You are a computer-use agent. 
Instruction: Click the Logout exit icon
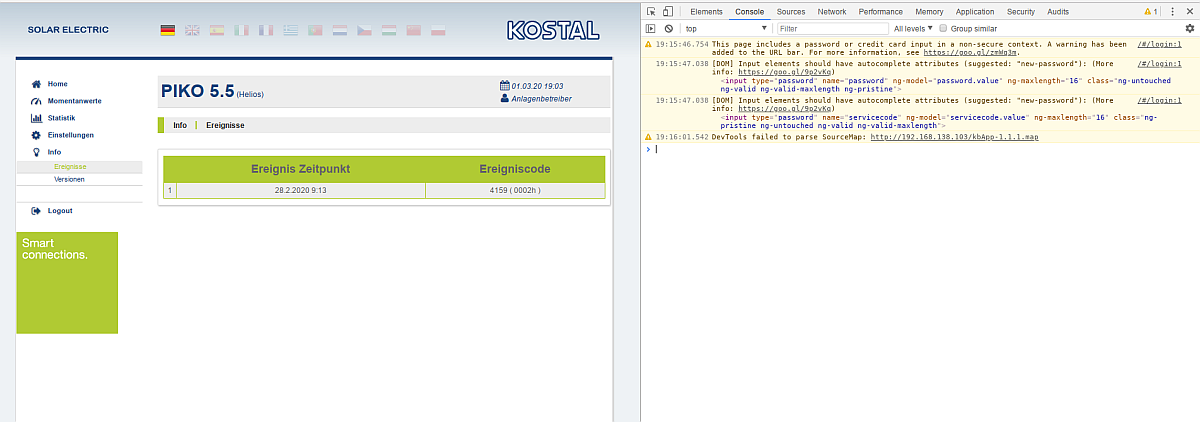[x=36, y=211]
